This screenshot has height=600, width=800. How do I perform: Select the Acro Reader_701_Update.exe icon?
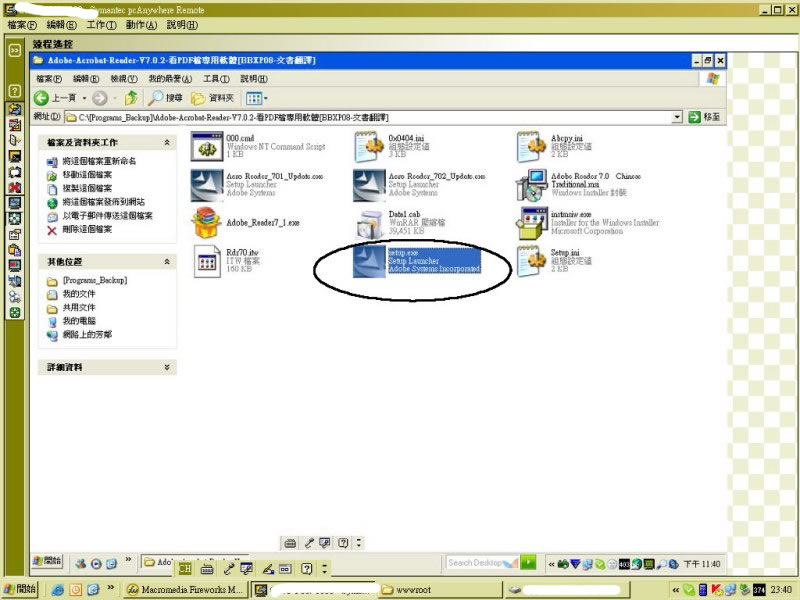(x=207, y=185)
